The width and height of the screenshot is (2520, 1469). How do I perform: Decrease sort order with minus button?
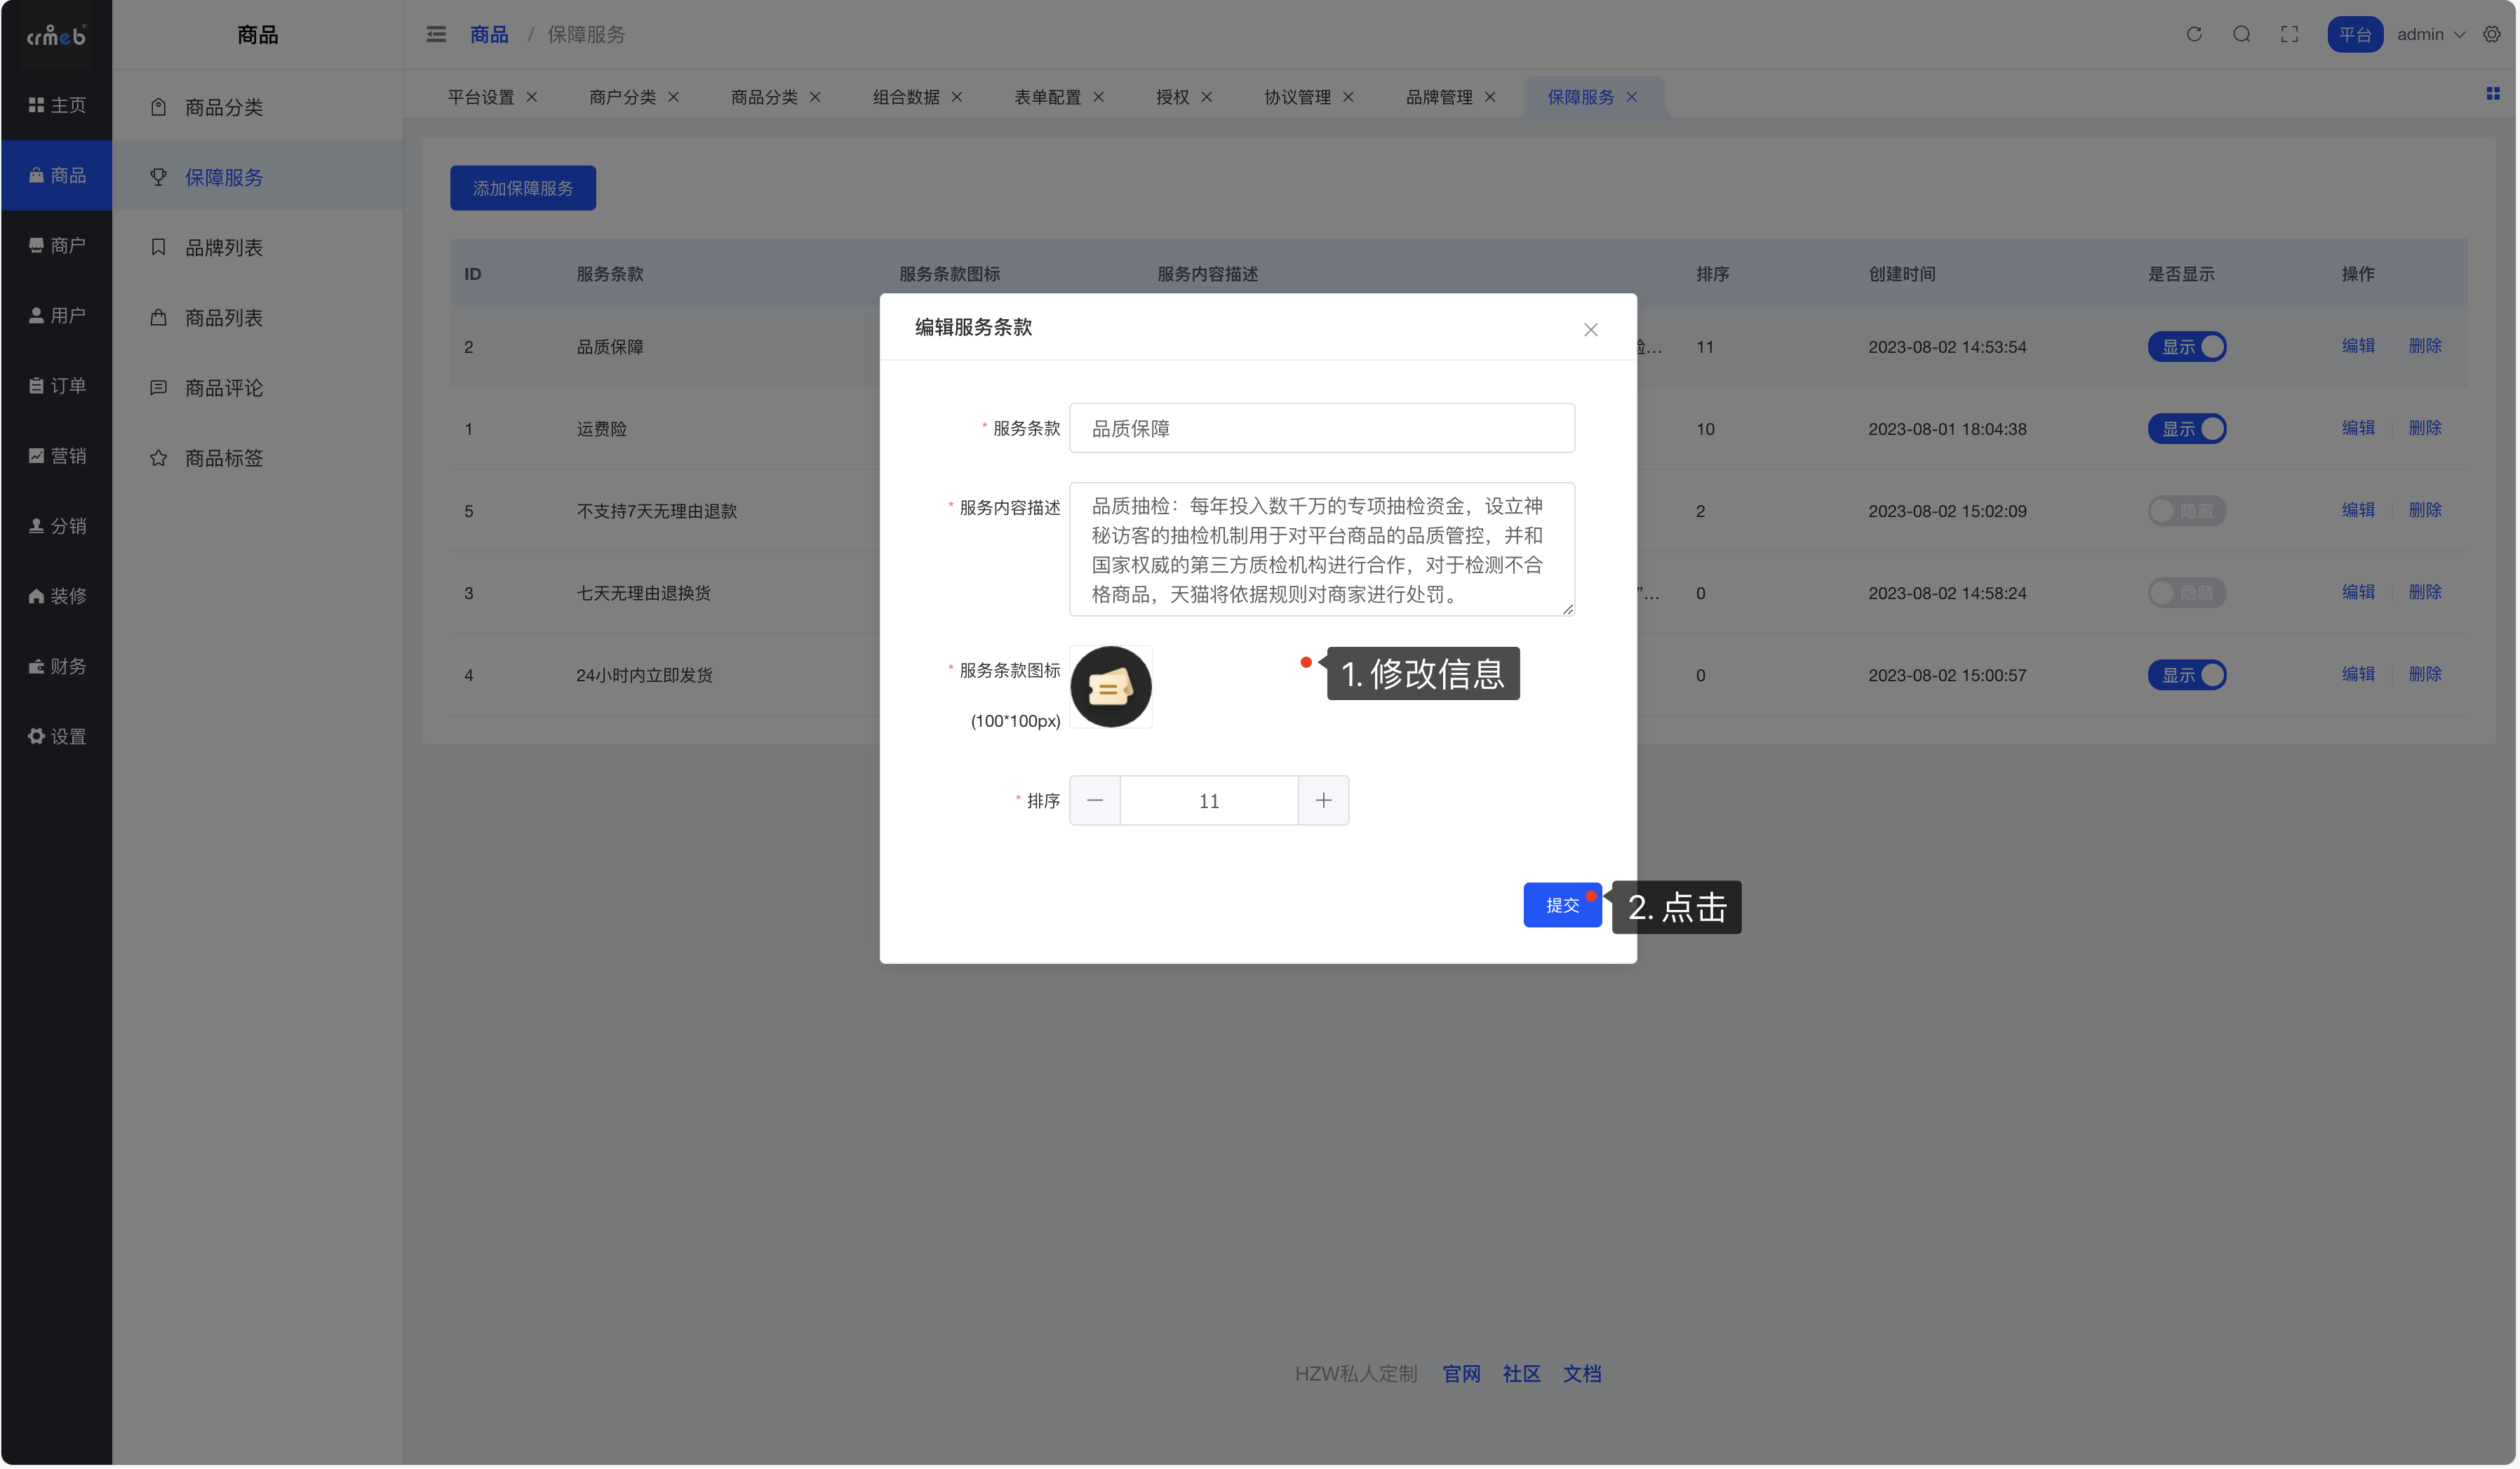coord(1095,800)
